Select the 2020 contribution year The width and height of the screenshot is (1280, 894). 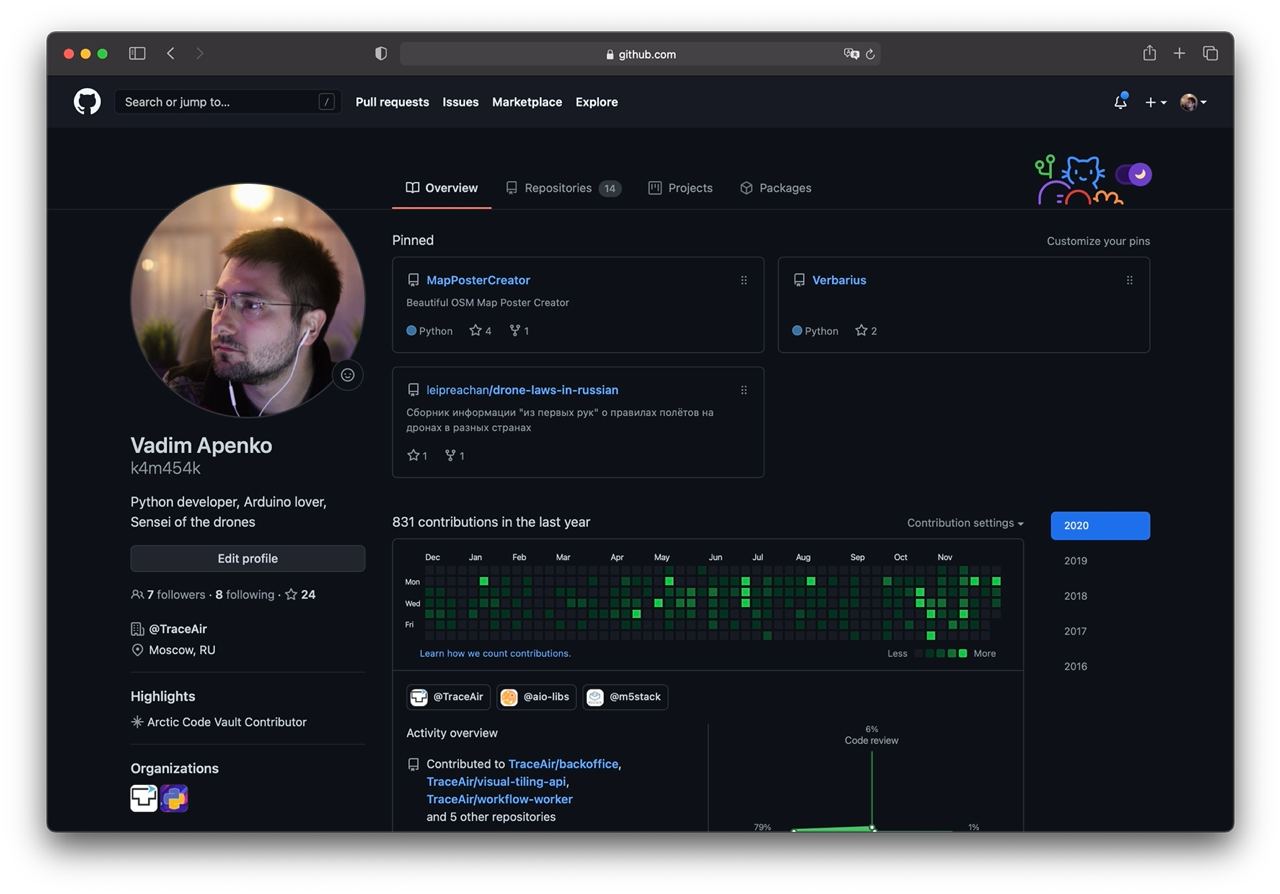[x=1100, y=526]
